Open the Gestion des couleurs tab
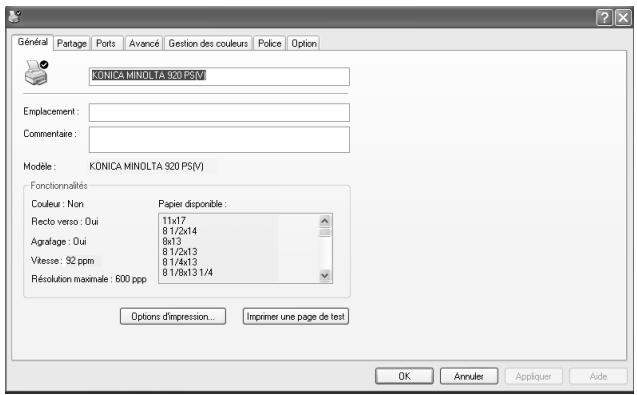The image size is (637, 395). click(208, 43)
